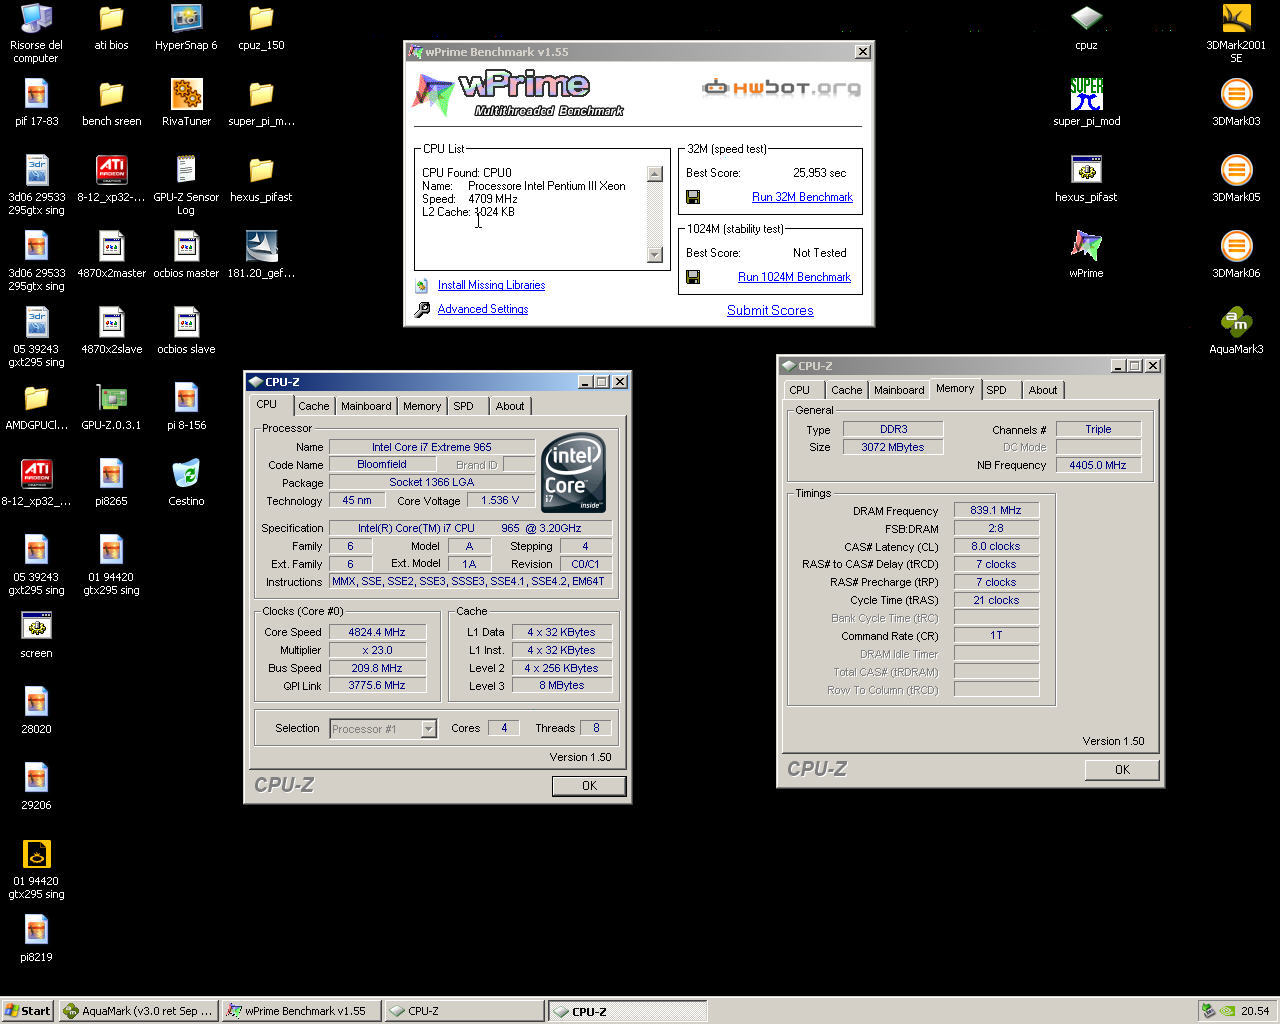This screenshot has width=1280, height=1024.
Task: Switch to Cache tab in left CPU-Z
Action: tap(313, 406)
